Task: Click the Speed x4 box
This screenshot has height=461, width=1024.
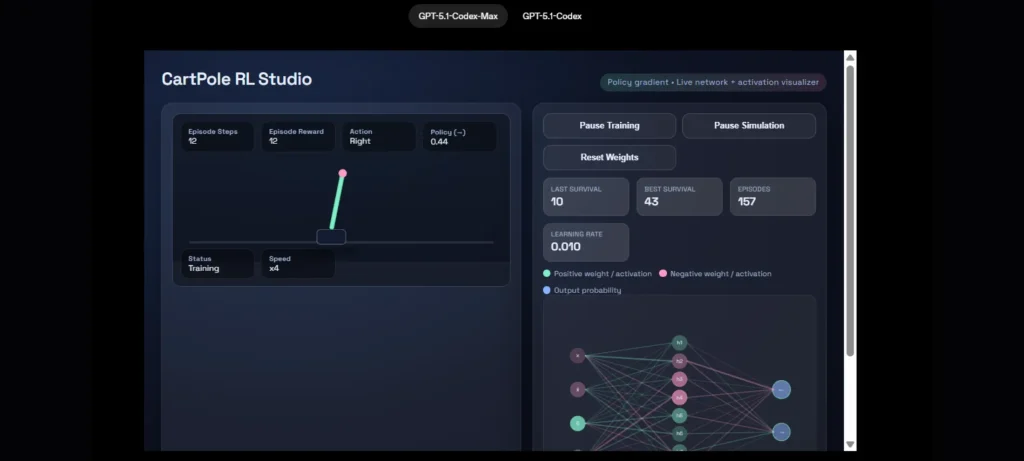Action: [x=298, y=264]
